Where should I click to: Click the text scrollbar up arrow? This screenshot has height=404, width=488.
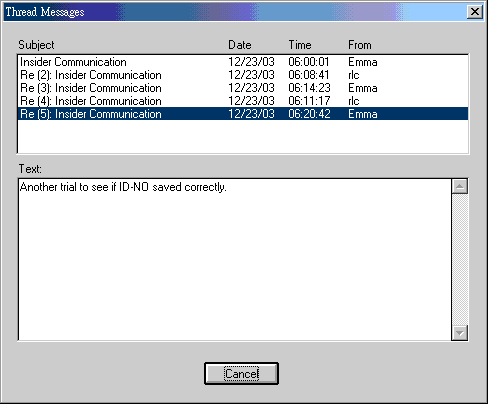pyautogui.click(x=460, y=187)
